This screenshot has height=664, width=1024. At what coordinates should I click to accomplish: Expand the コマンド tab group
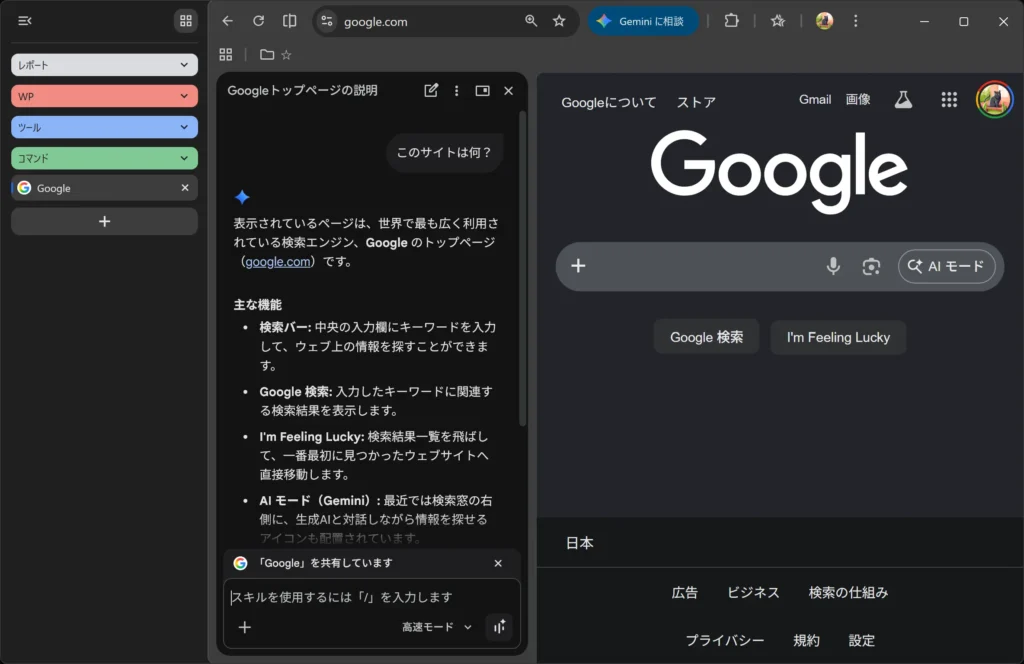point(104,158)
